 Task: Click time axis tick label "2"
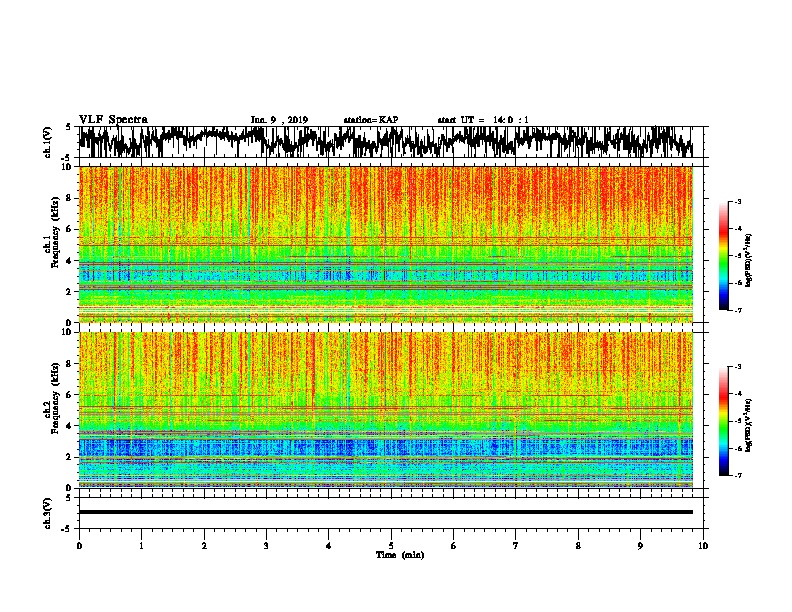coord(204,545)
